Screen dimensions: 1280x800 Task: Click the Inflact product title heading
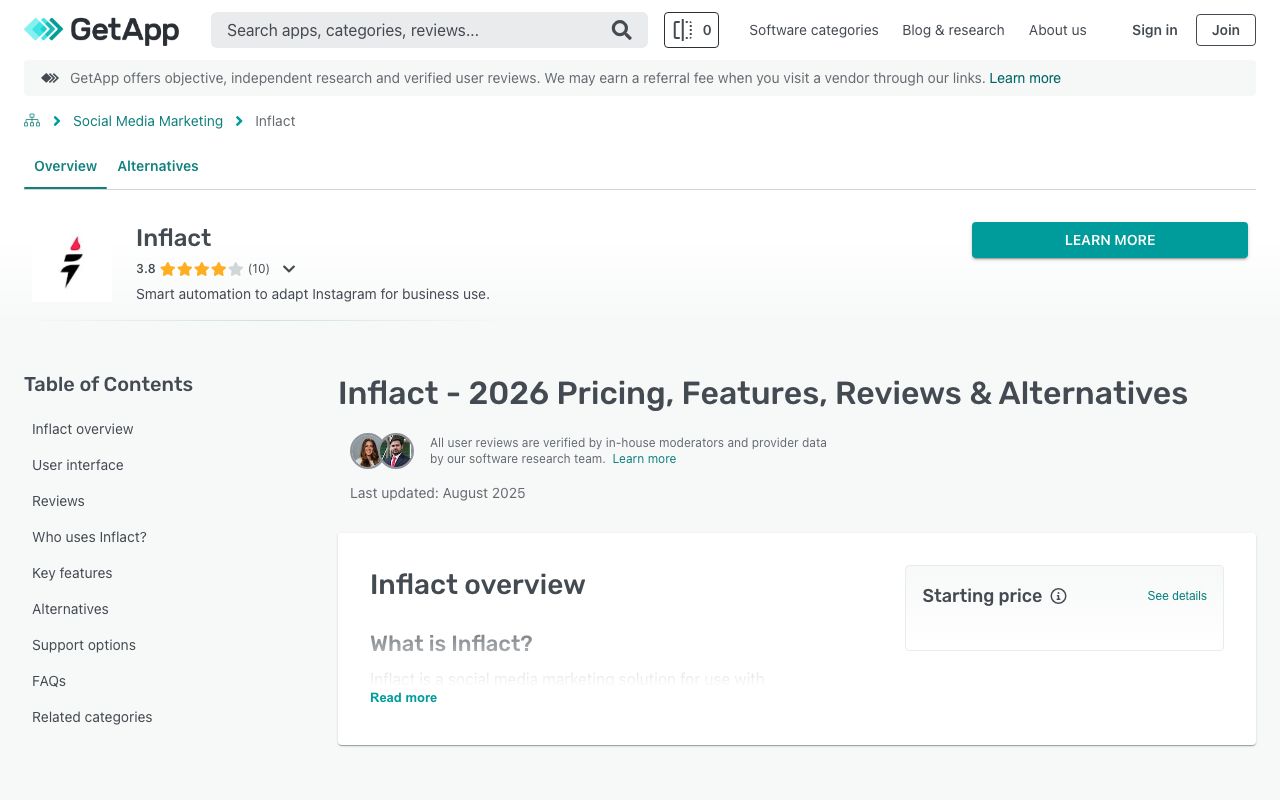(174, 238)
